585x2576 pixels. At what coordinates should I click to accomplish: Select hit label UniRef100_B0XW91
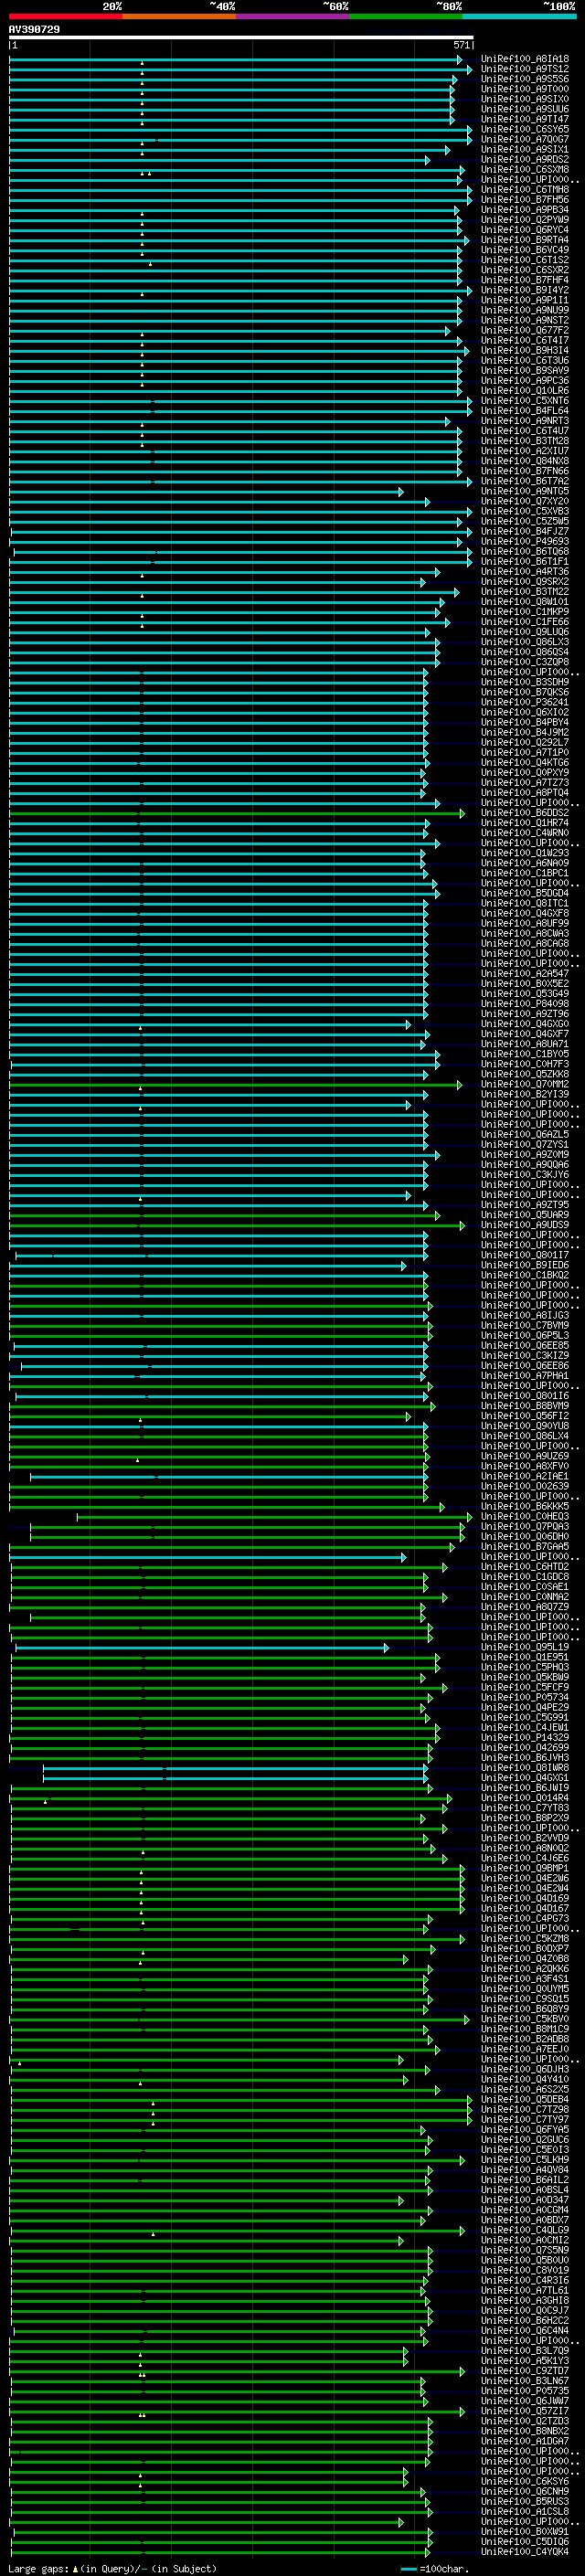coord(525,2531)
